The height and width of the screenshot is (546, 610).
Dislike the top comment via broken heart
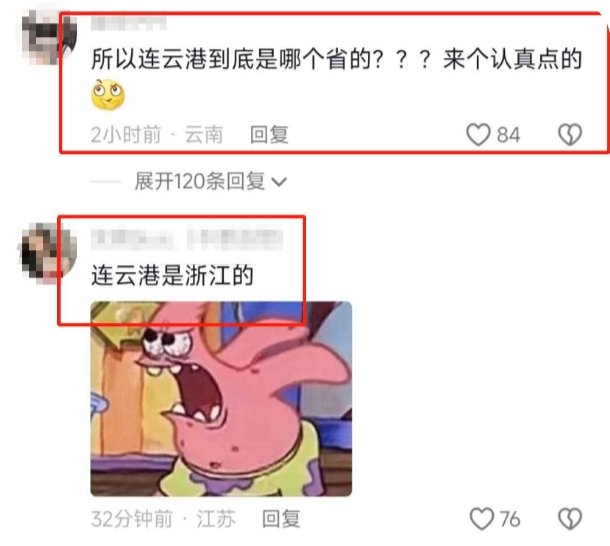pos(570,135)
